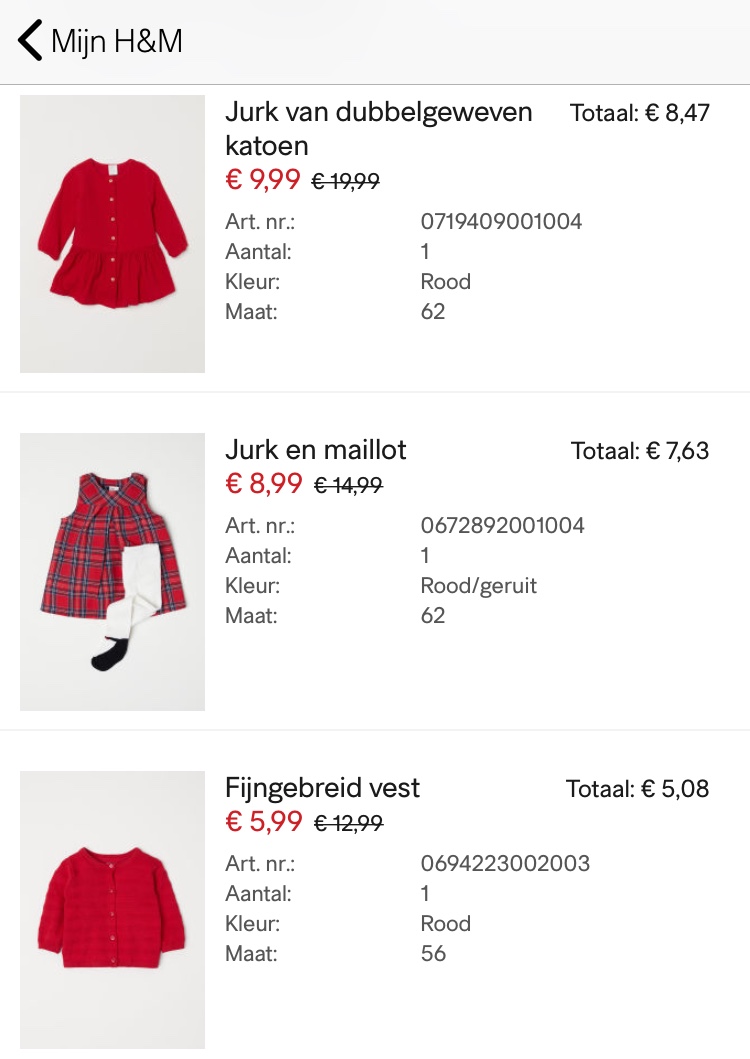Click the crossed-out € 19,99 original price
Image resolution: width=750 pixels, height=1059 pixels.
345,181
